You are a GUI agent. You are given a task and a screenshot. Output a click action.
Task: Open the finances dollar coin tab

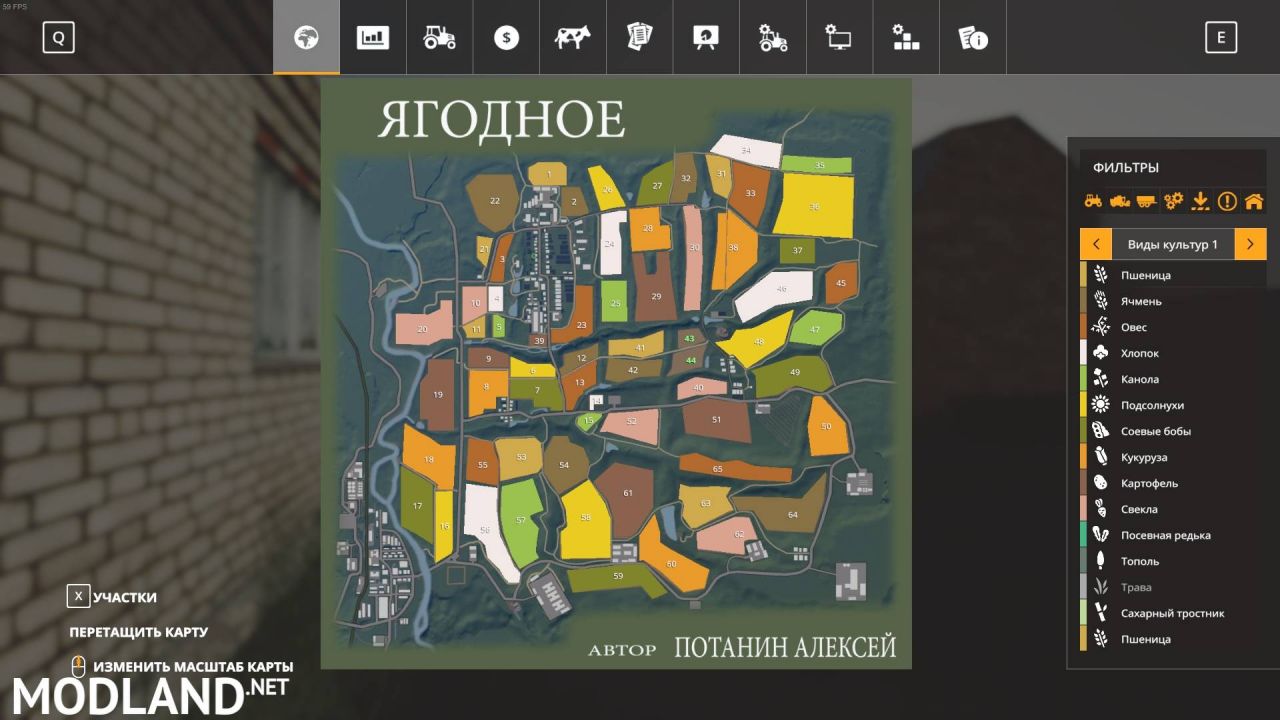506,38
